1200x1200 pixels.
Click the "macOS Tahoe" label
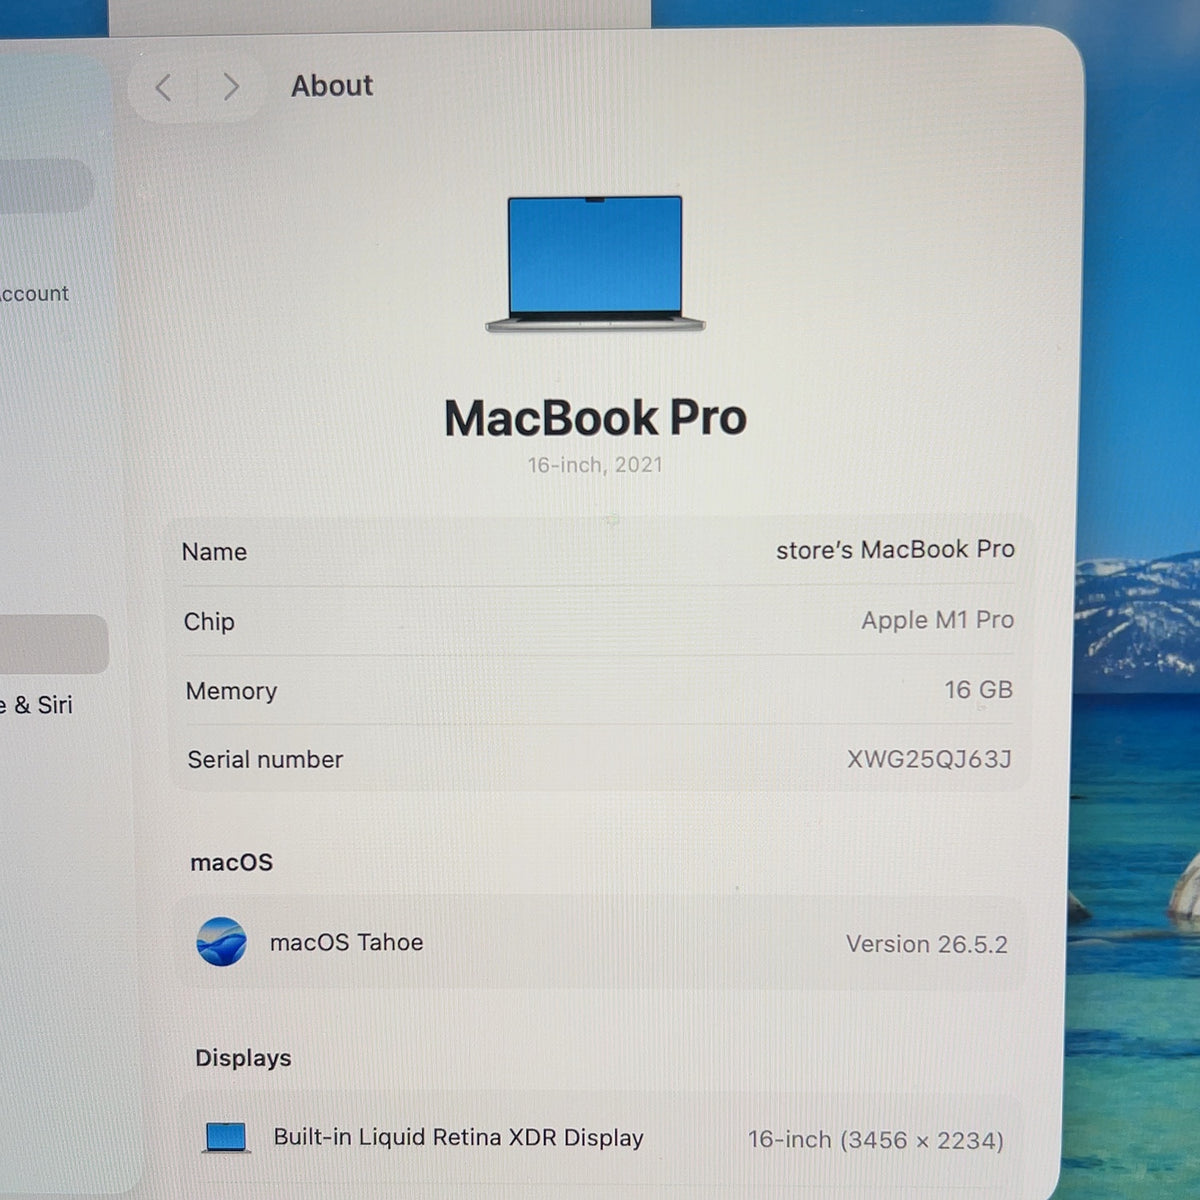pyautogui.click(x=346, y=942)
